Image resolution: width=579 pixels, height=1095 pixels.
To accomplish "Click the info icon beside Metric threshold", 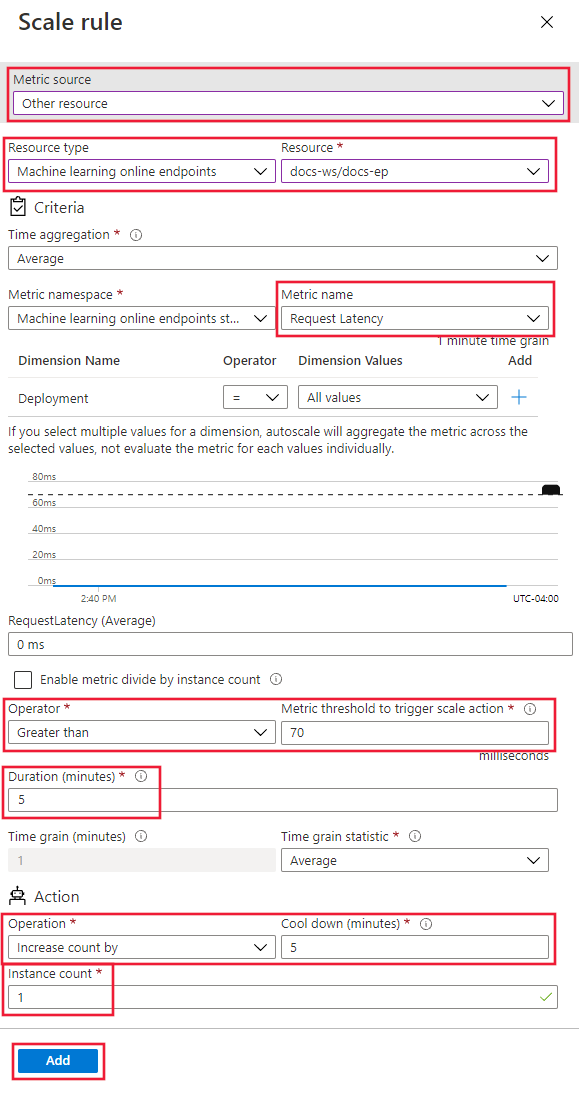I will 529,709.
